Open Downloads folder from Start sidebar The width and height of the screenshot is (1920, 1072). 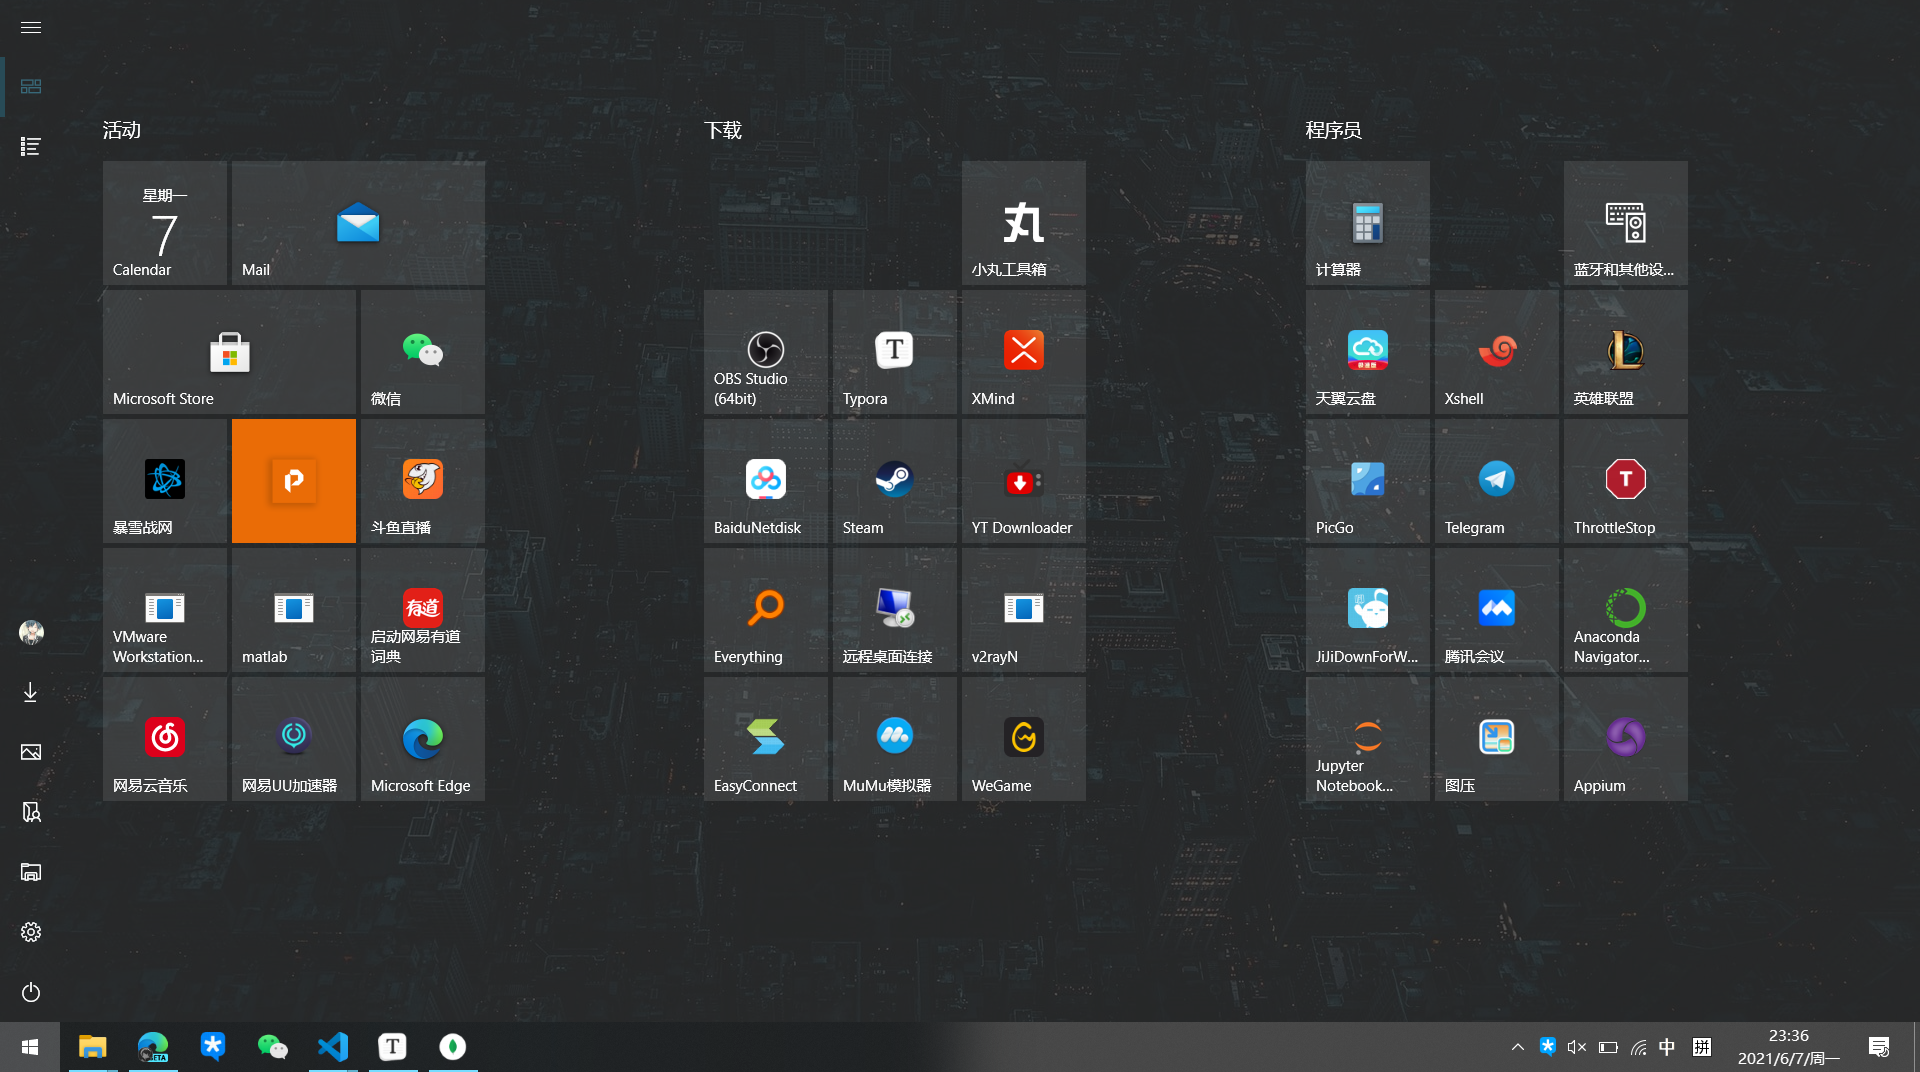31,692
